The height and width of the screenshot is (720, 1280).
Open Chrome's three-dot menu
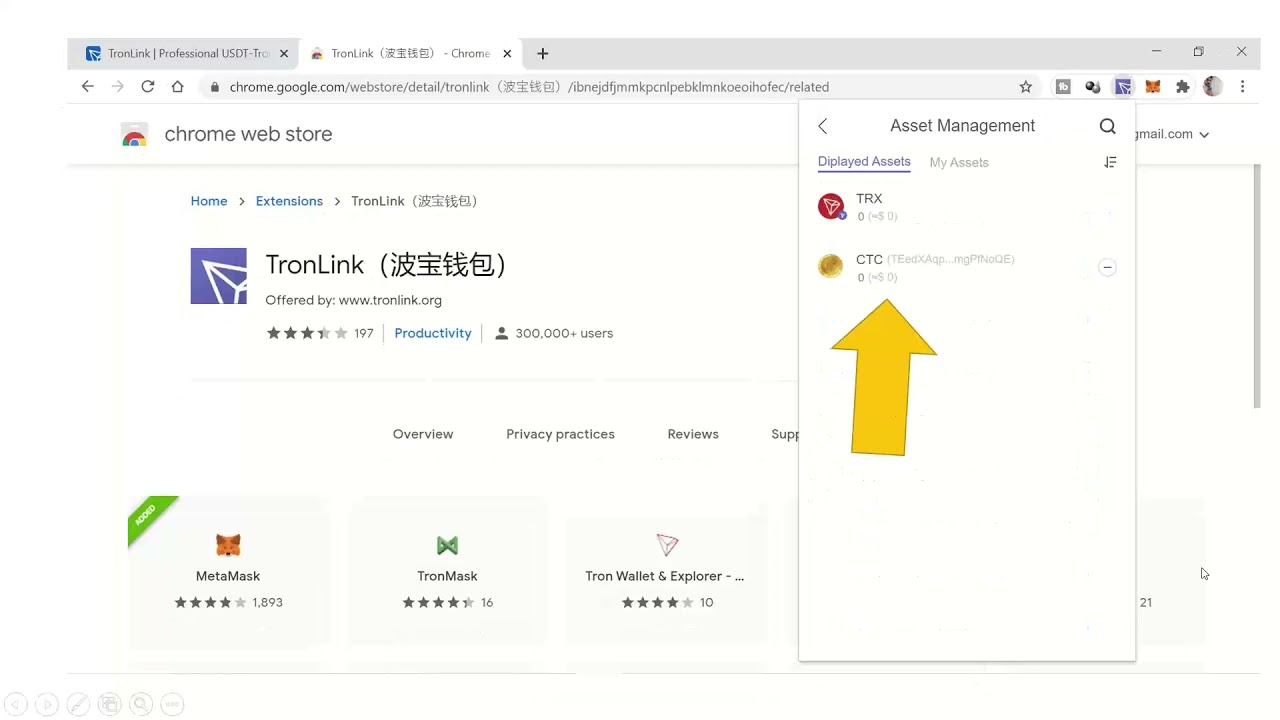pos(1242,87)
